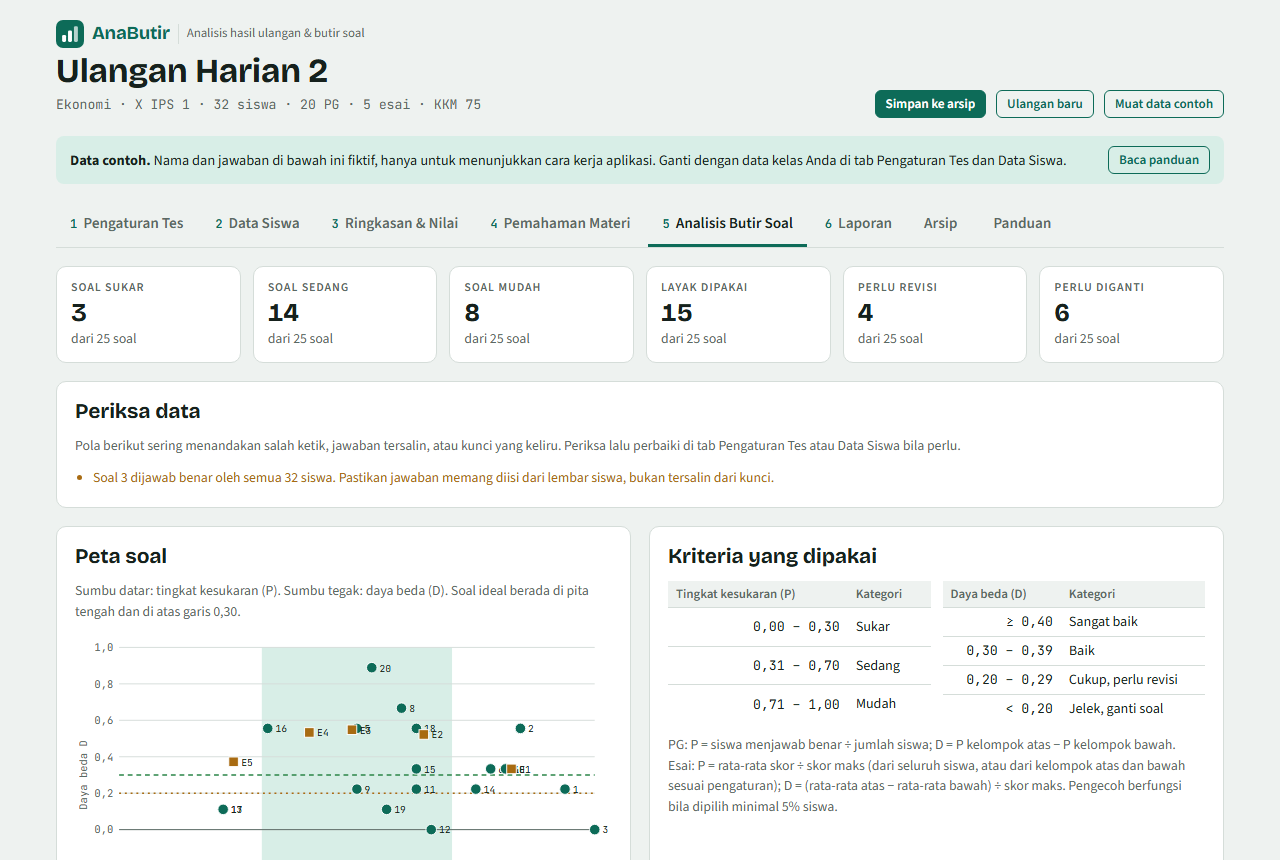The height and width of the screenshot is (860, 1280).
Task: Click the Perlu Diganti summary card
Action: point(1131,314)
